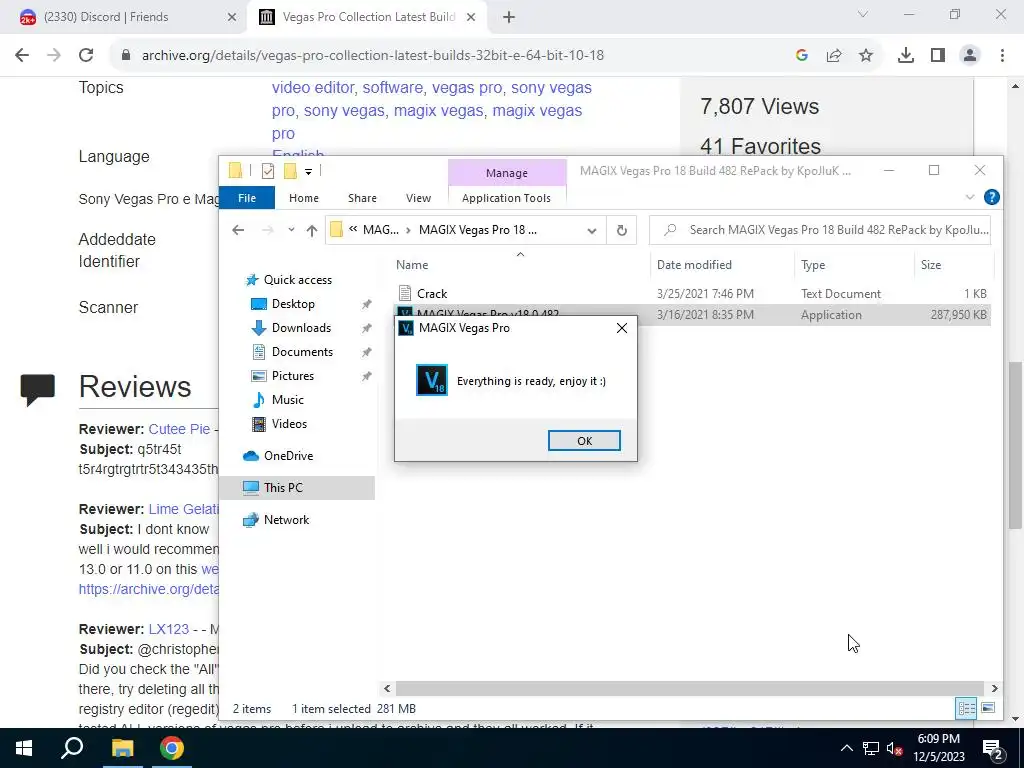Open the Quick Access Toolbar customize dropdown

pyautogui.click(x=308, y=172)
